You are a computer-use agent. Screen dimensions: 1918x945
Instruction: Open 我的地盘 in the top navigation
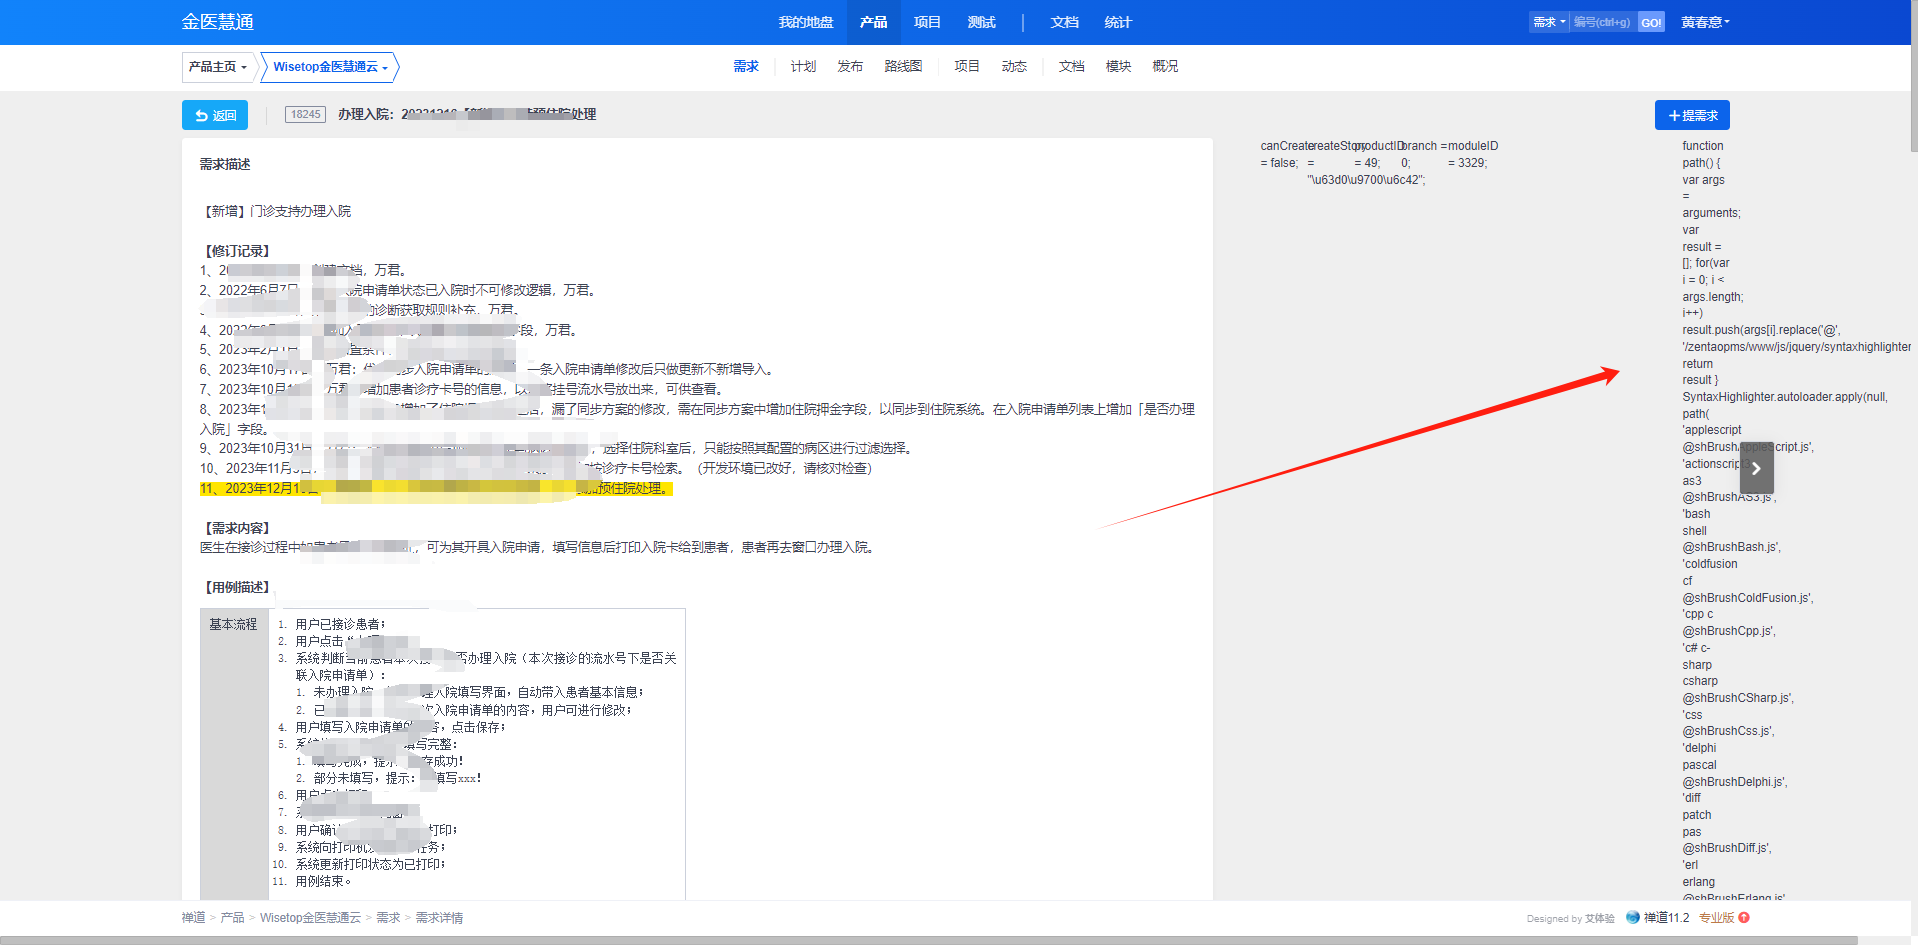[806, 22]
